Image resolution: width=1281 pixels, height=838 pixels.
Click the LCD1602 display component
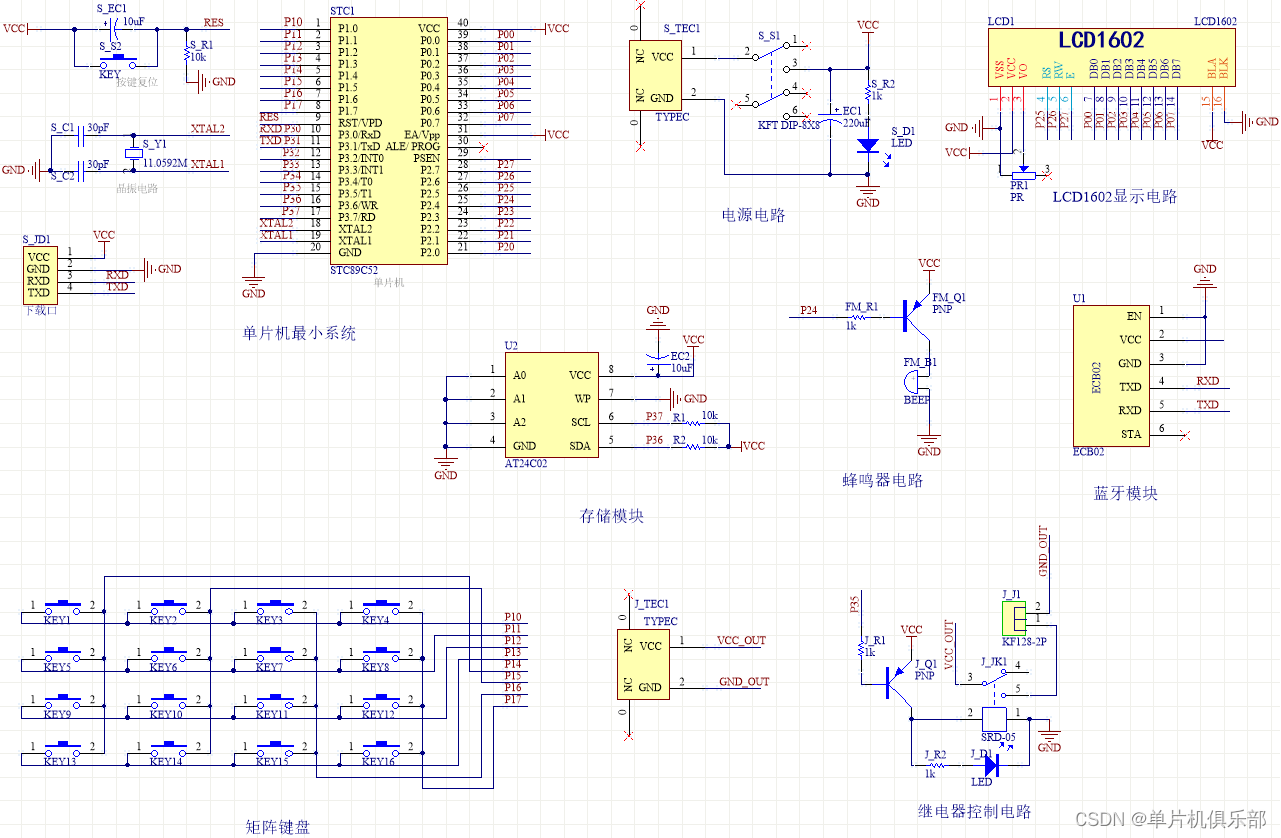[1113, 58]
